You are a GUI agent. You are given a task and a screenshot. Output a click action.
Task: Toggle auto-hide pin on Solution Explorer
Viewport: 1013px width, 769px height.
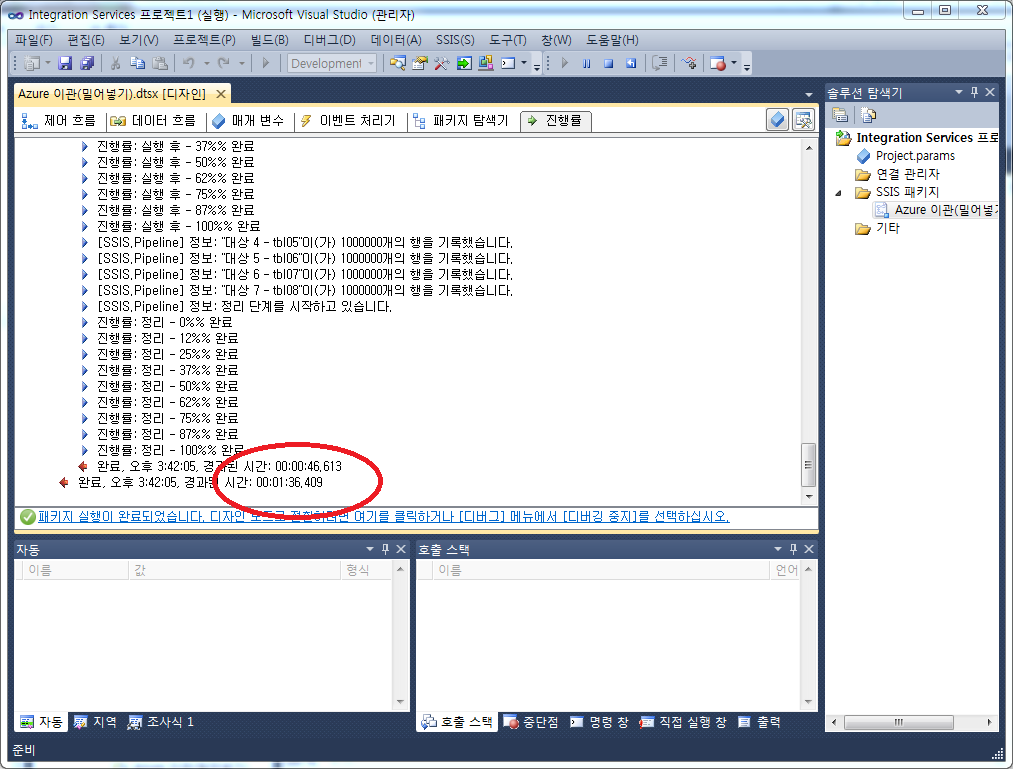coord(975,92)
